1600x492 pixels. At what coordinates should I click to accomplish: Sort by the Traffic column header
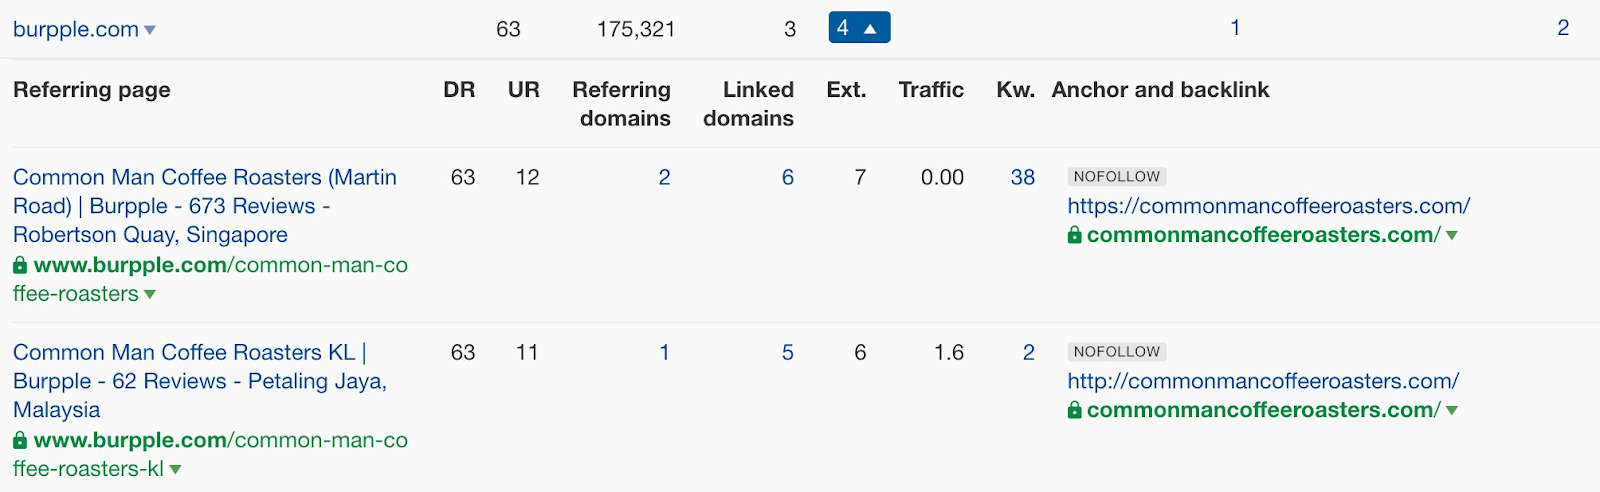tap(930, 90)
